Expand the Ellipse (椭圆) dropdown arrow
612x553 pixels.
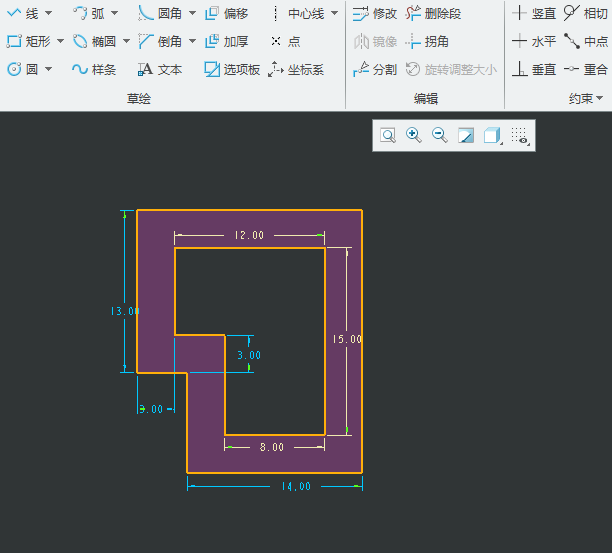[126, 42]
